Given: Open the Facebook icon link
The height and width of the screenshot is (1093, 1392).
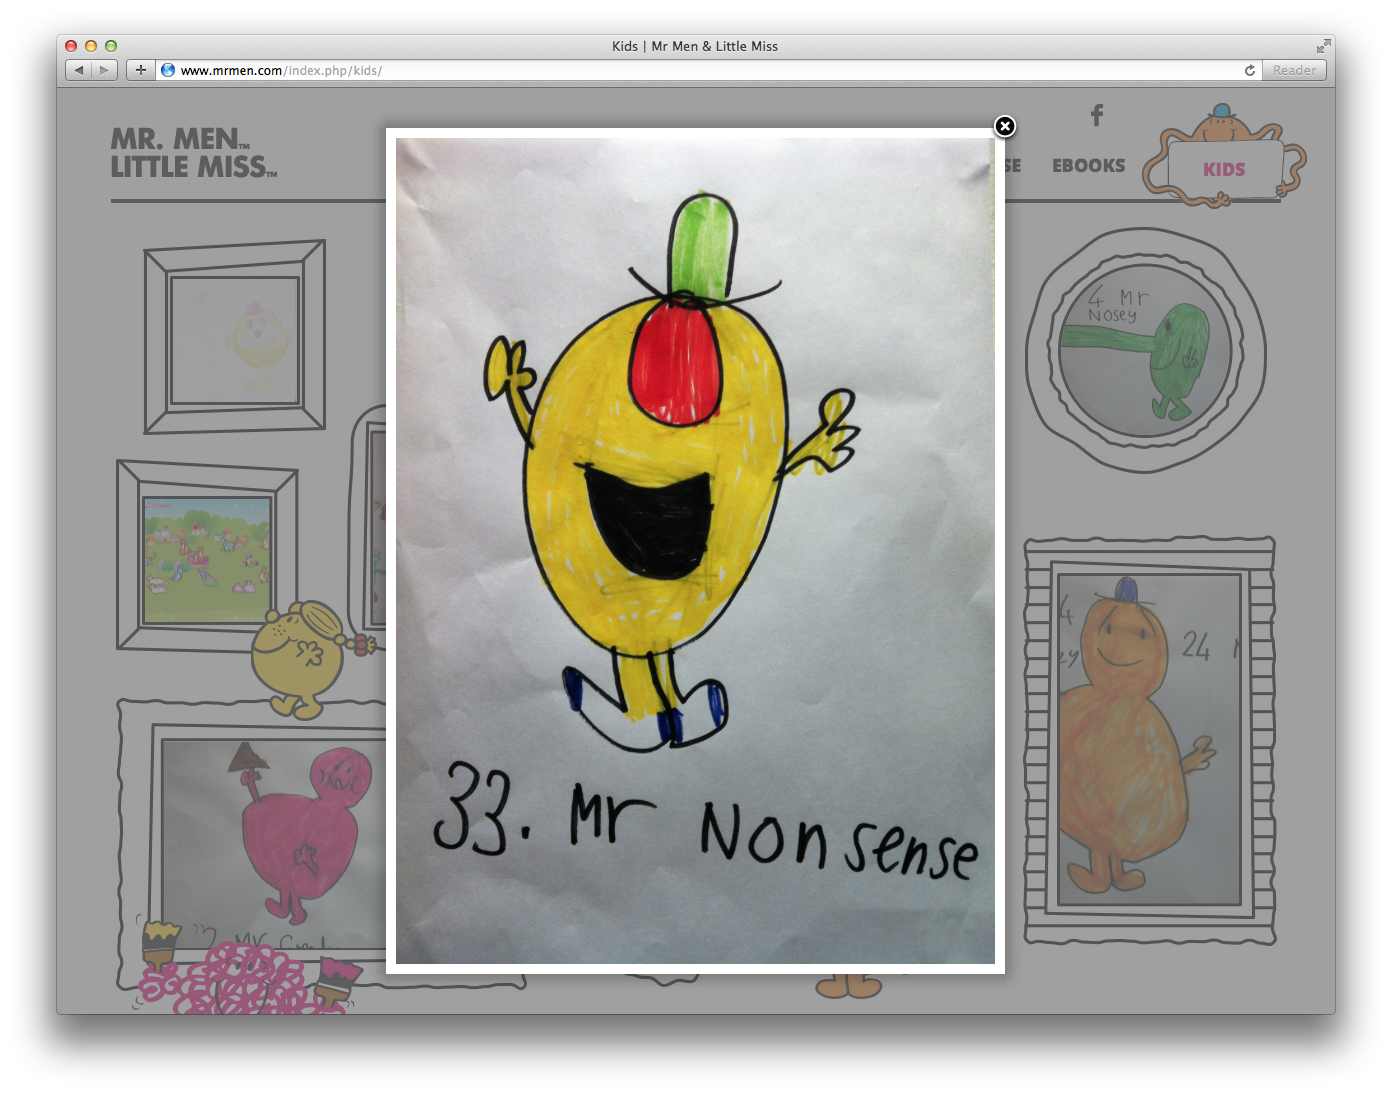Looking at the screenshot, I should pyautogui.click(x=1097, y=115).
